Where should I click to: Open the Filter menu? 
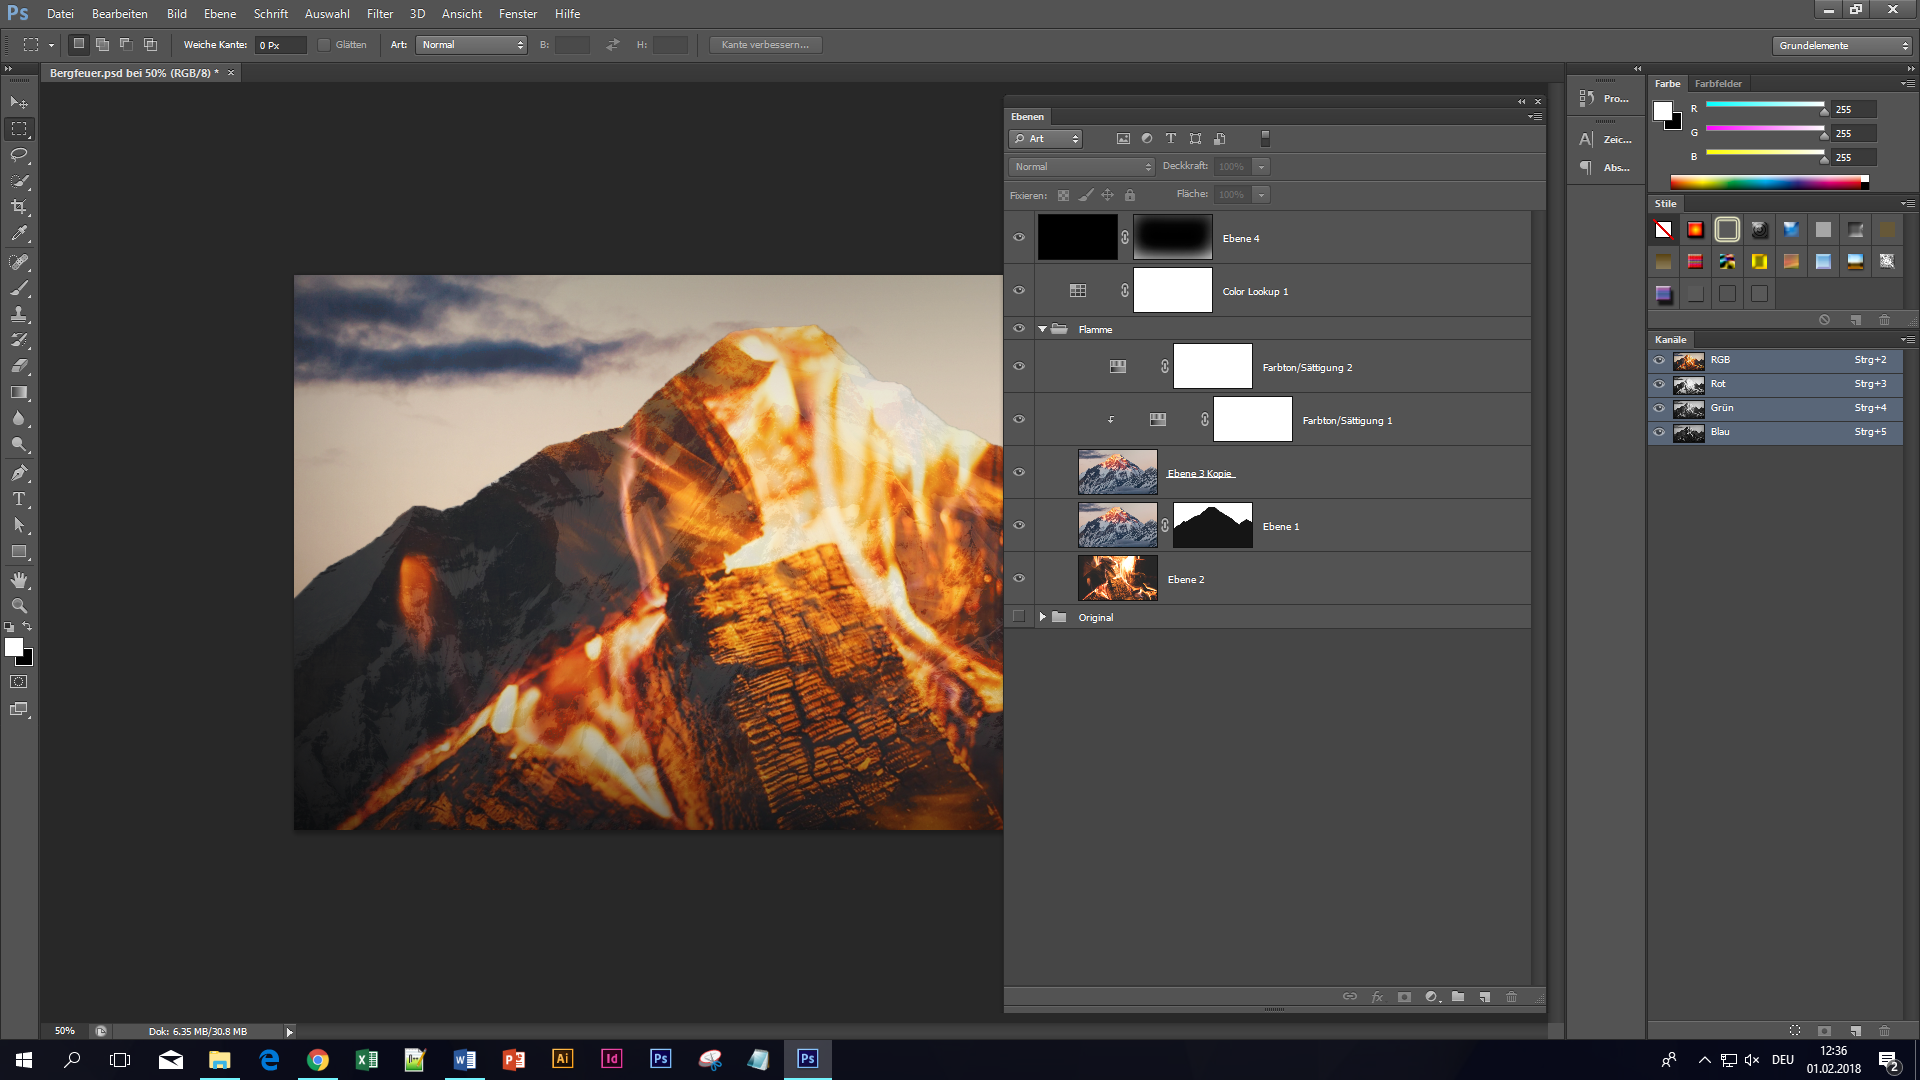[x=379, y=13]
